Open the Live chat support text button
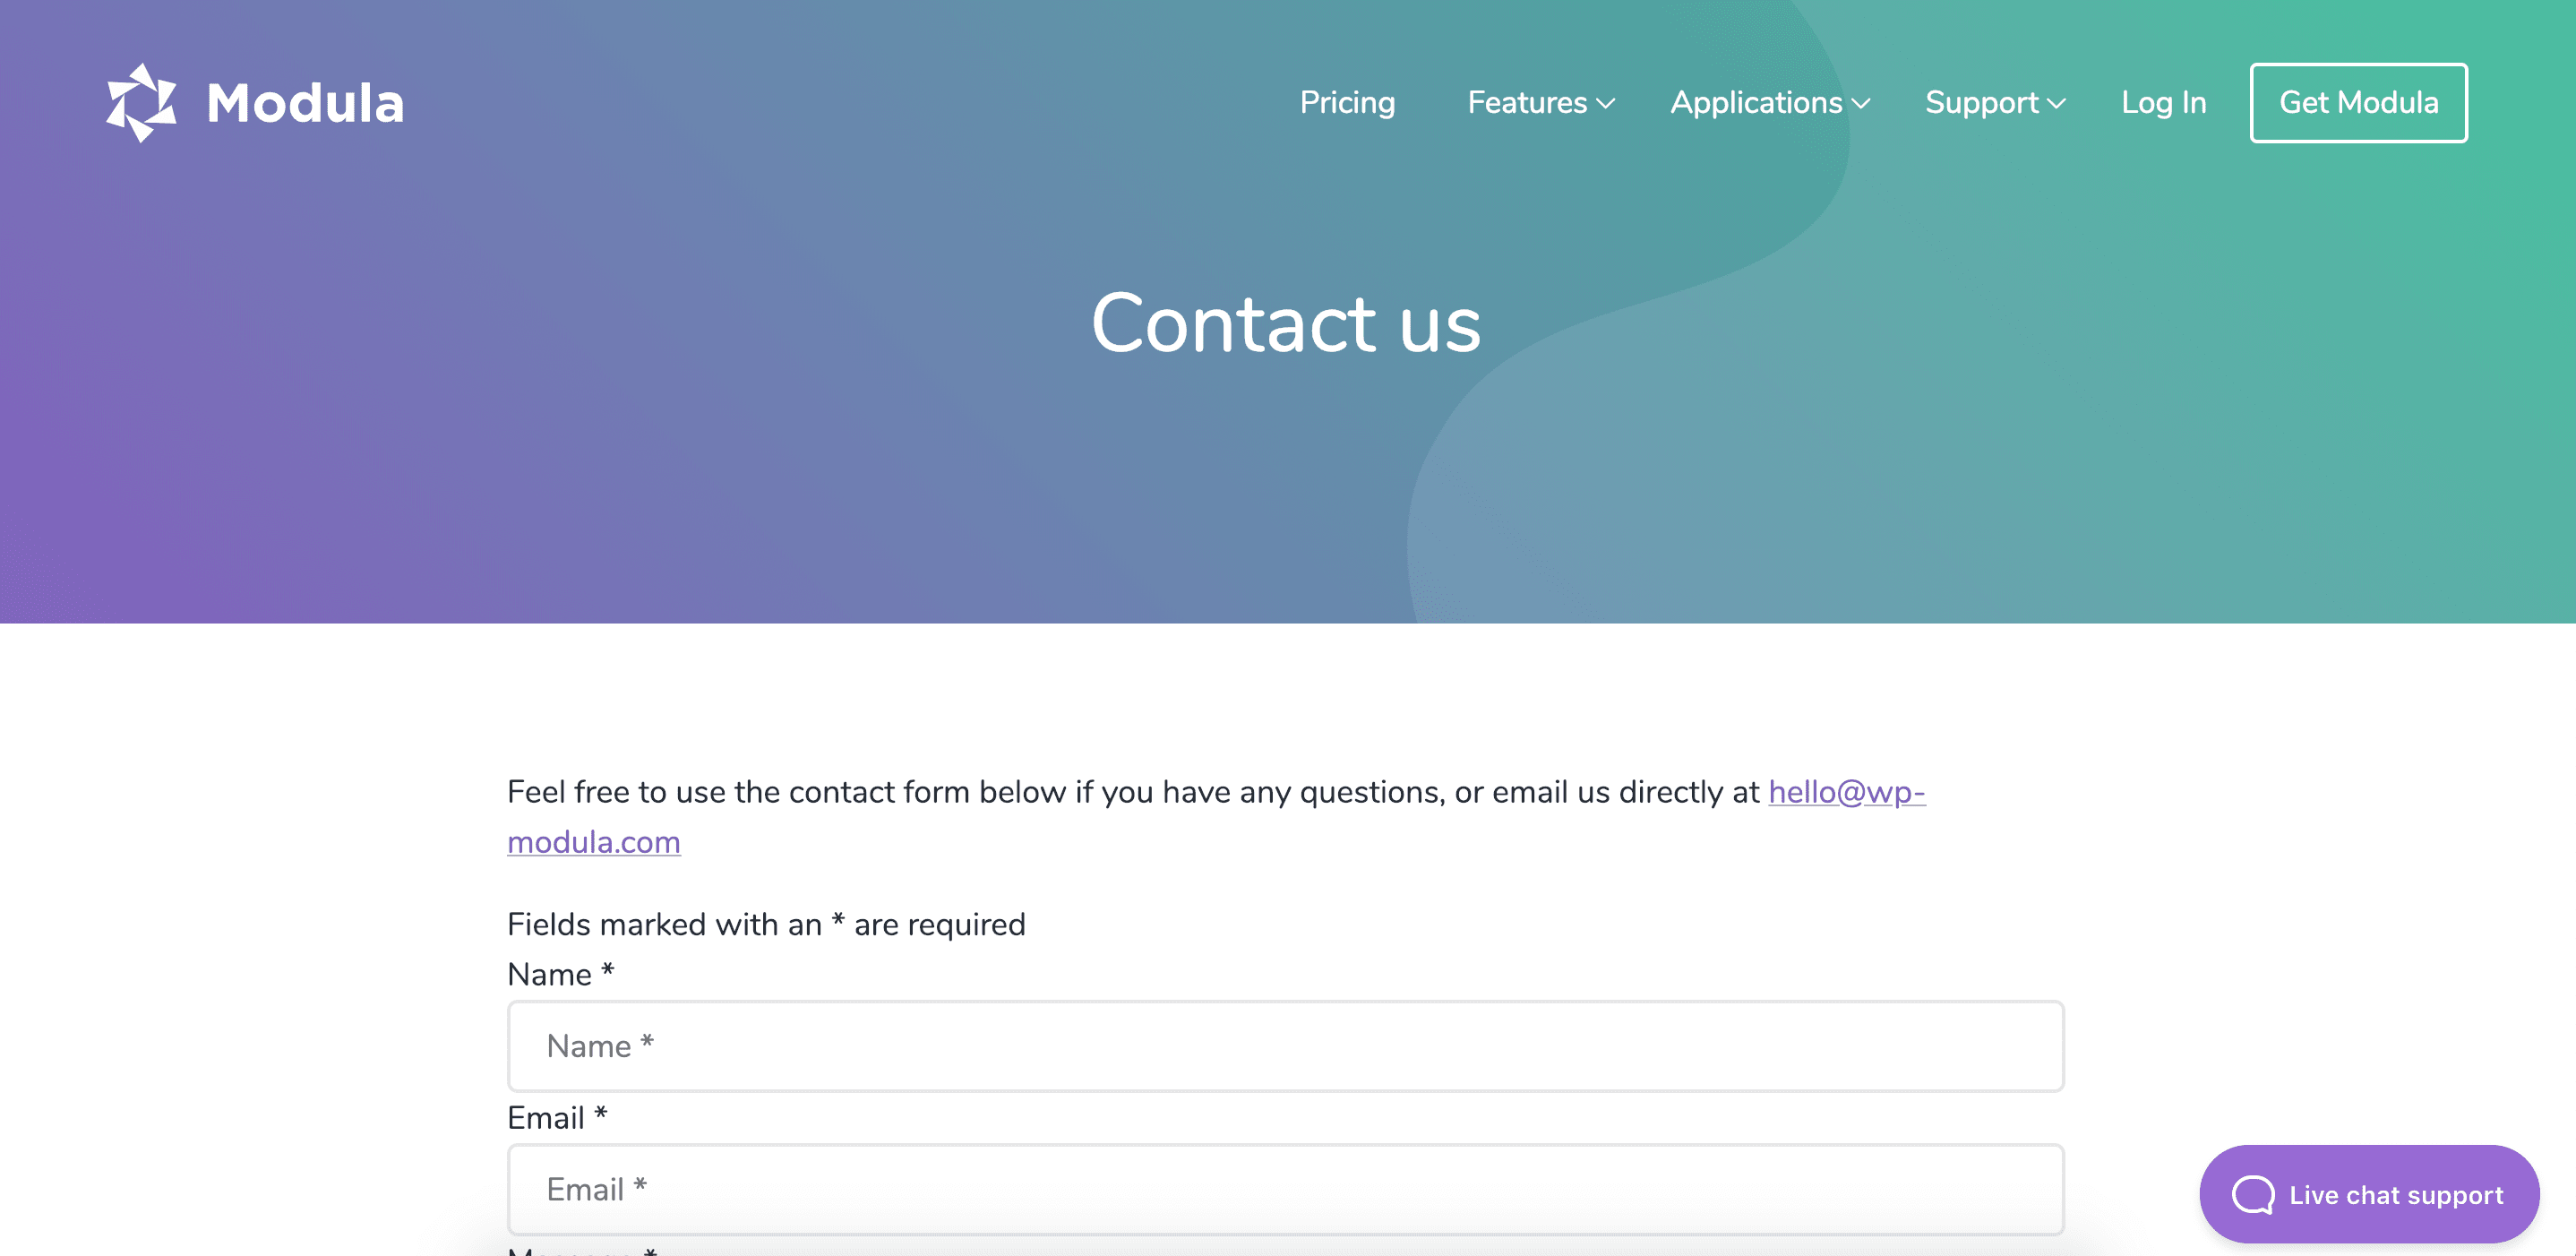The width and height of the screenshot is (2576, 1256). (2396, 1195)
